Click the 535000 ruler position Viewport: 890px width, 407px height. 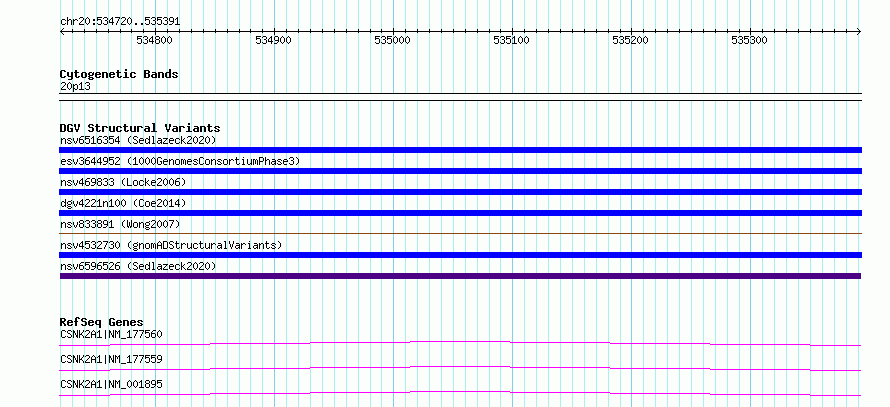(x=393, y=40)
